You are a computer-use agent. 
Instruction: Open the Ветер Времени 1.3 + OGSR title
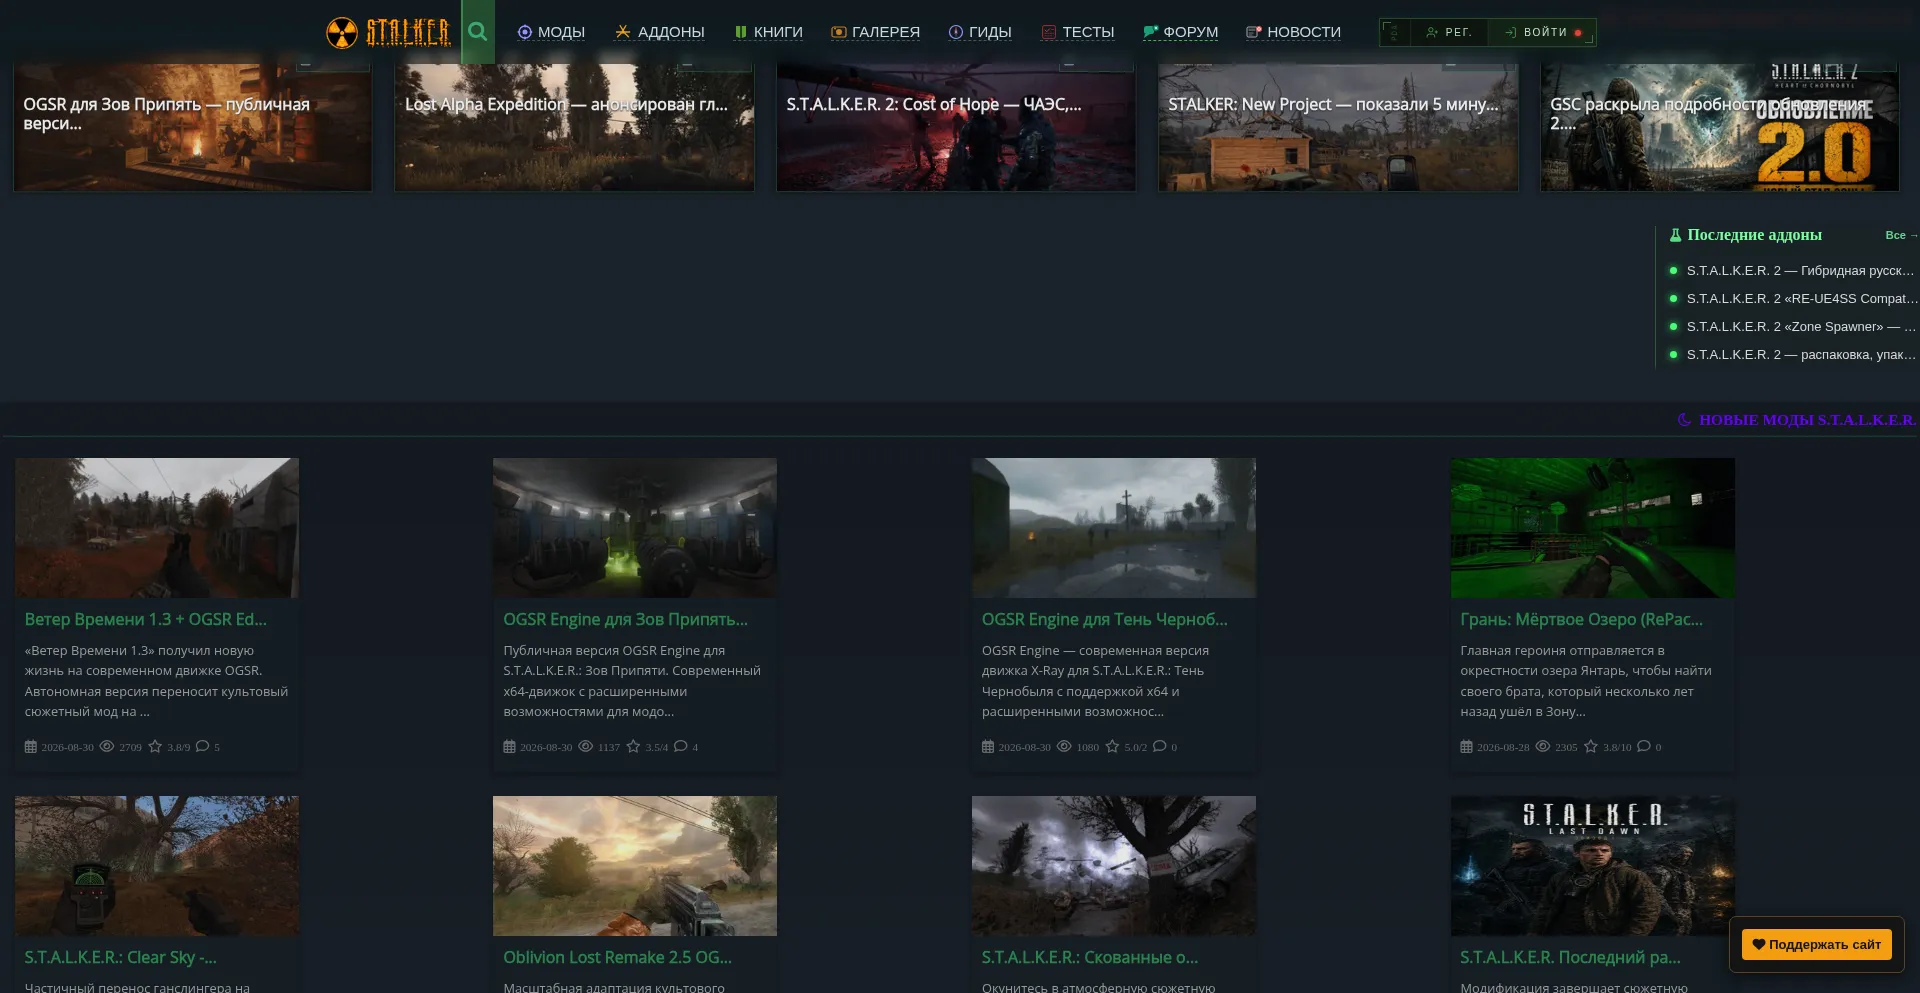click(145, 620)
